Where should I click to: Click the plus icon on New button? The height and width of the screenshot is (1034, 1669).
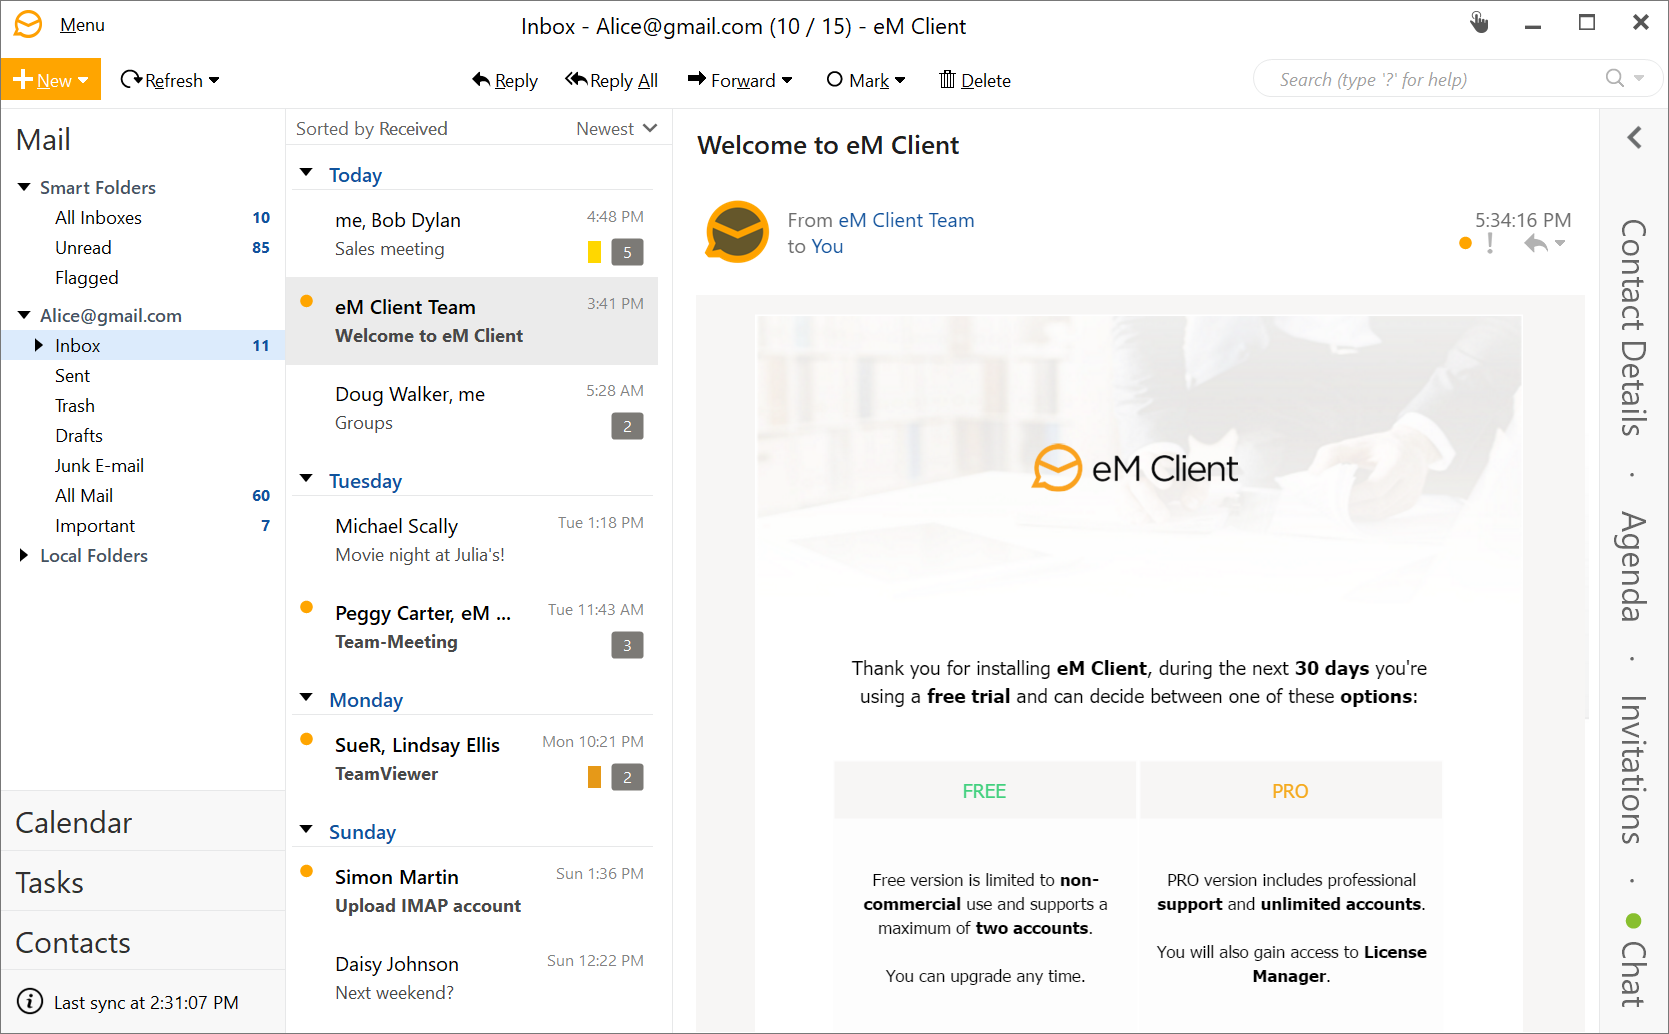coord(23,79)
